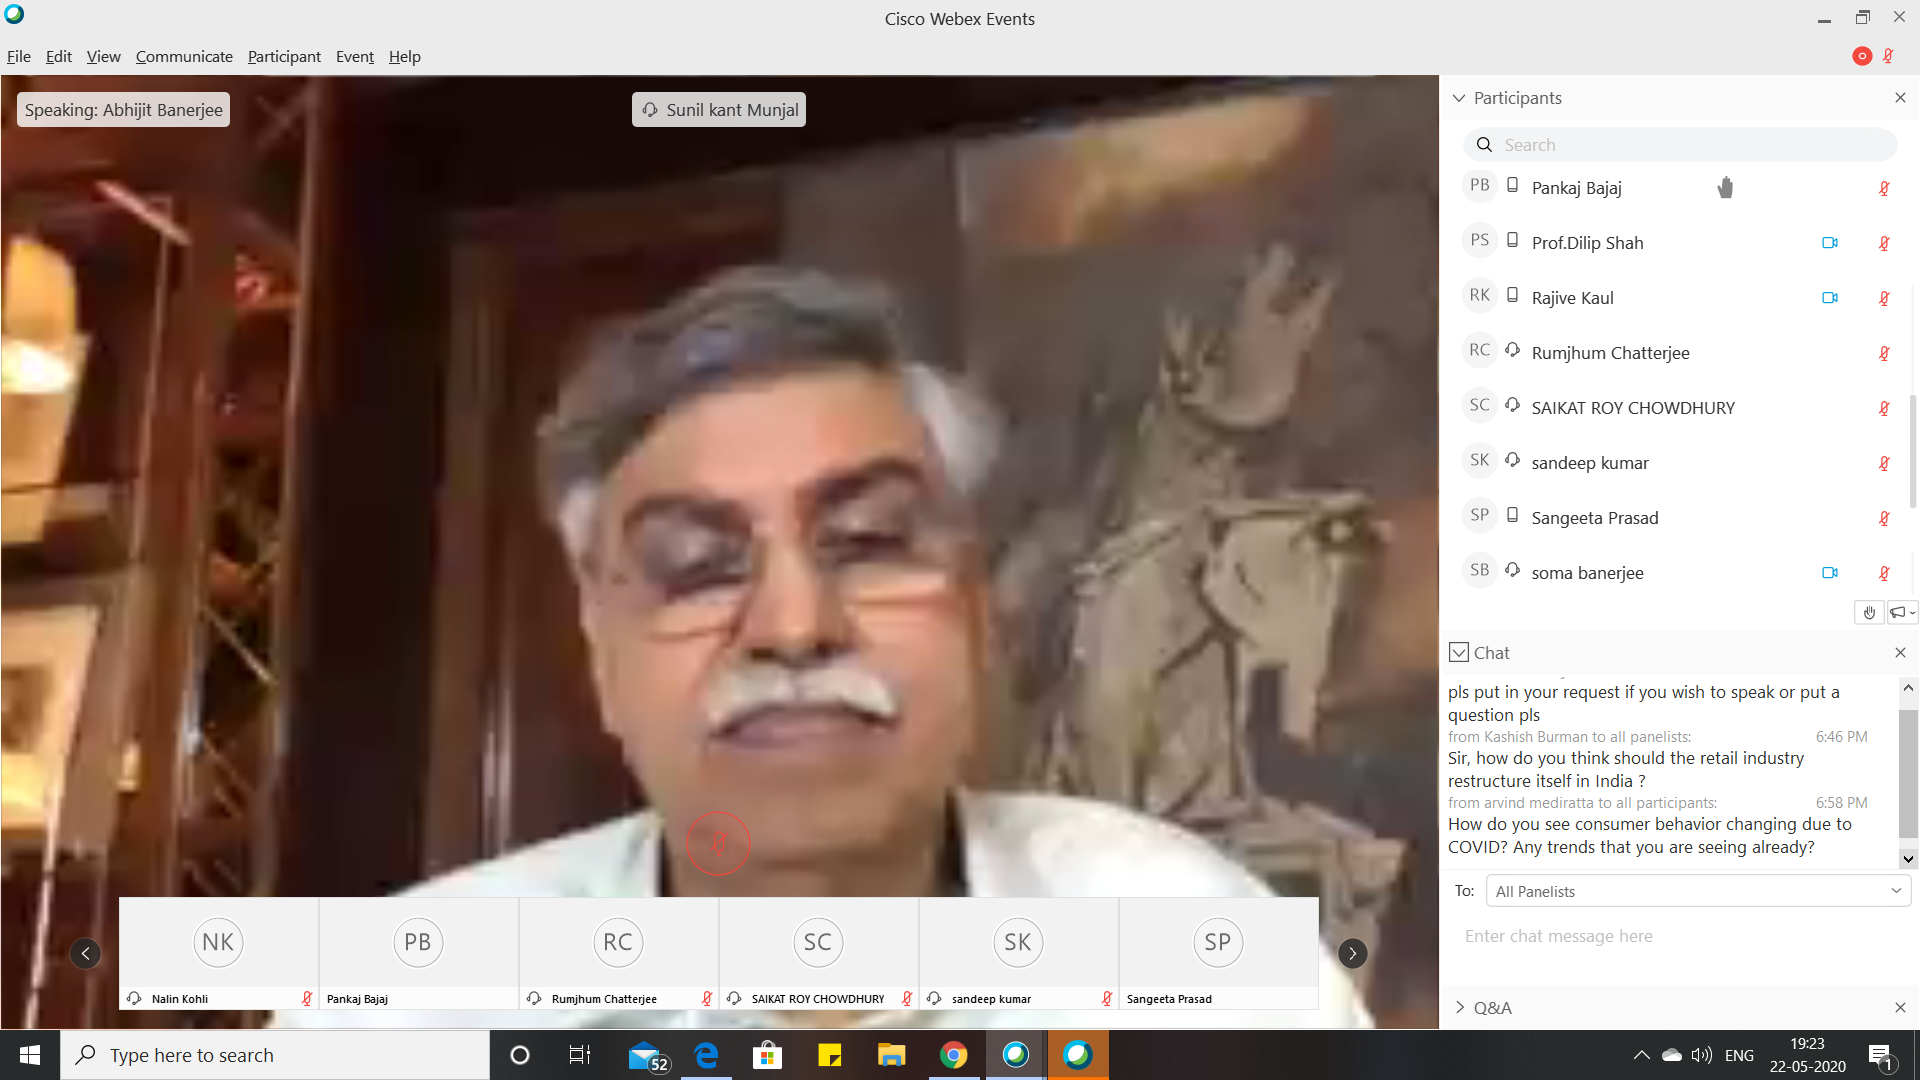Open Microsoft Edge from taskbar
1920x1080 pixels.
(707, 1055)
